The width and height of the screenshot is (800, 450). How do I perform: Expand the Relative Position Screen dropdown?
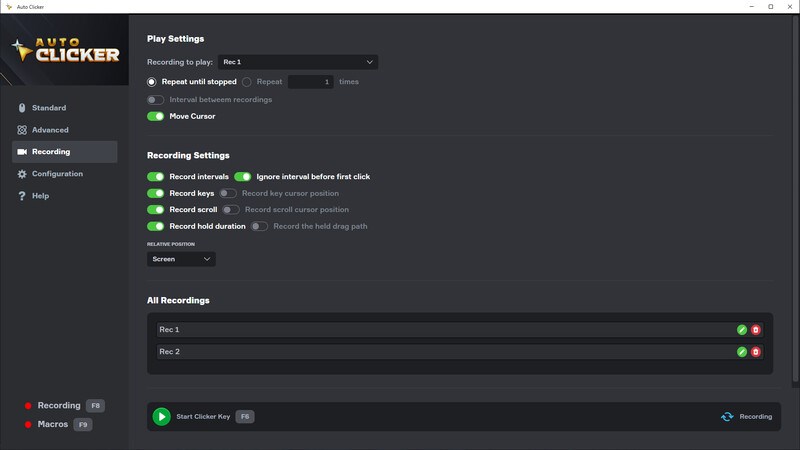point(181,259)
